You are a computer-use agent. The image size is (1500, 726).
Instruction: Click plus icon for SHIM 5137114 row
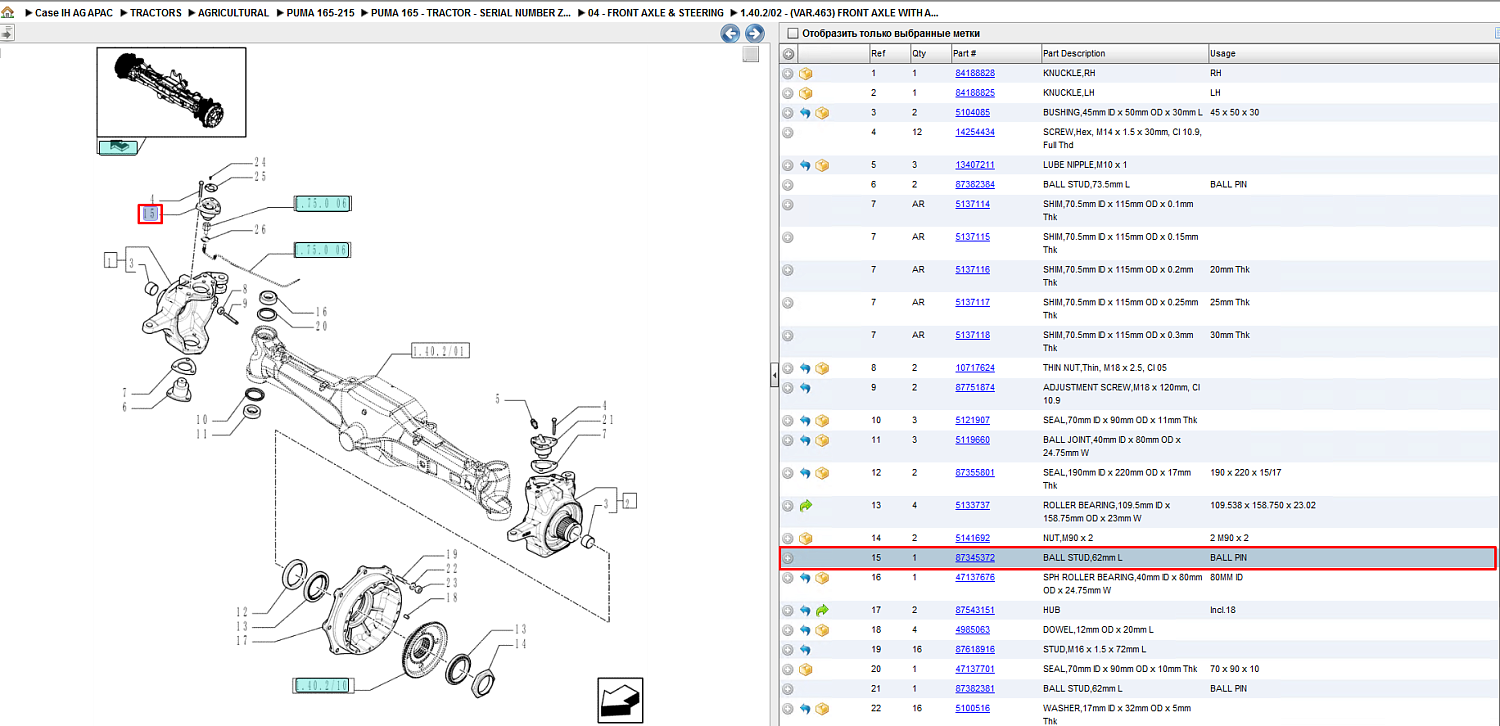click(x=788, y=204)
